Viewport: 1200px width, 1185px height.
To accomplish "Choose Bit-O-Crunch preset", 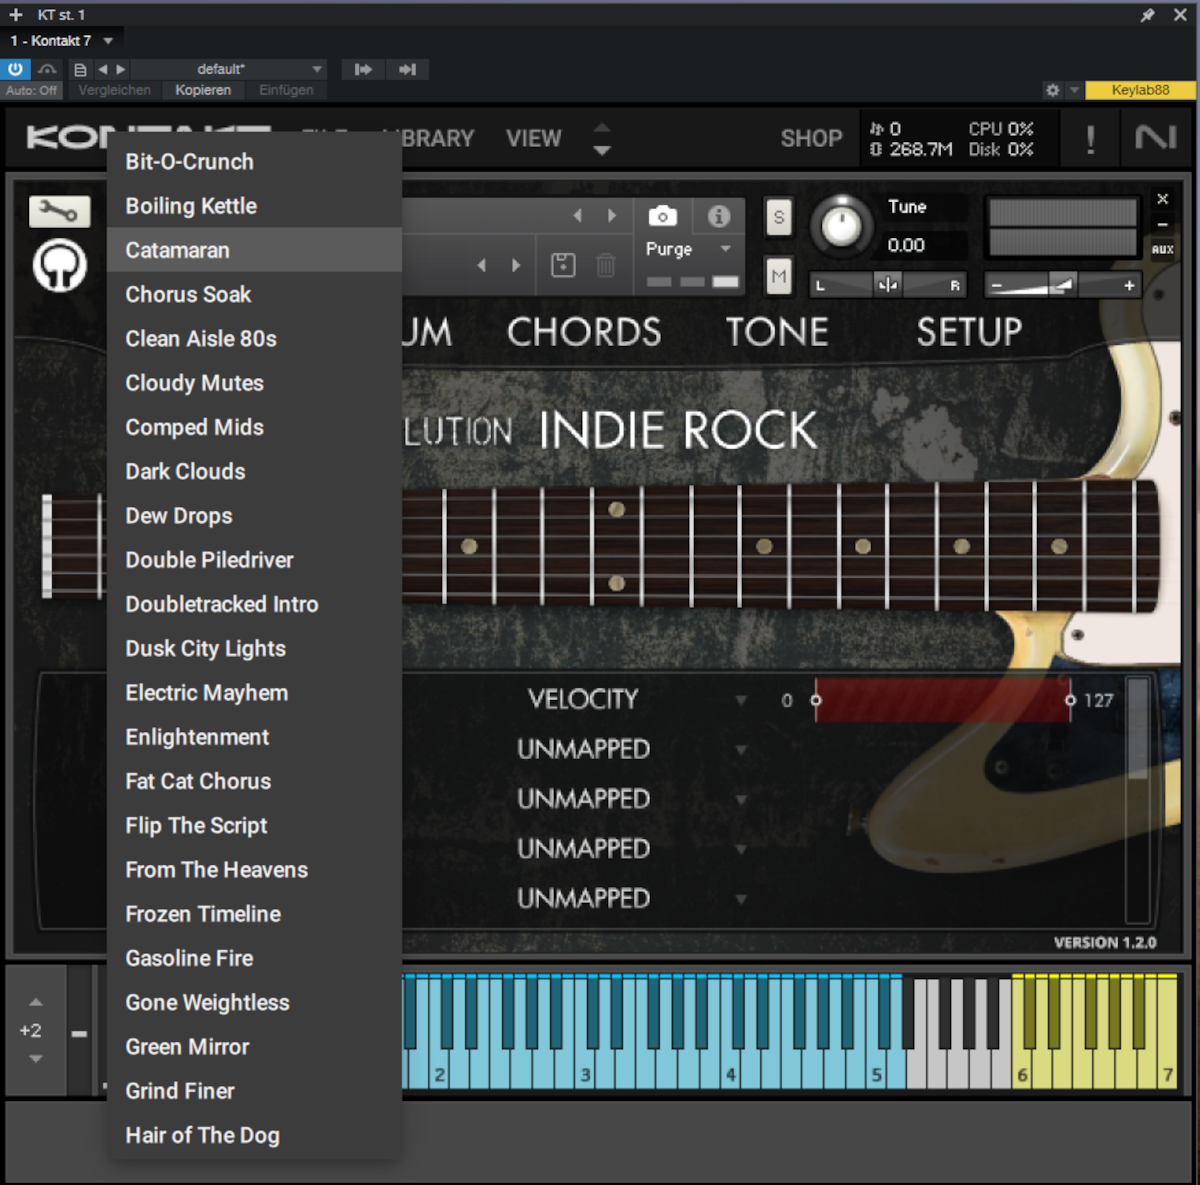I will tap(254, 162).
